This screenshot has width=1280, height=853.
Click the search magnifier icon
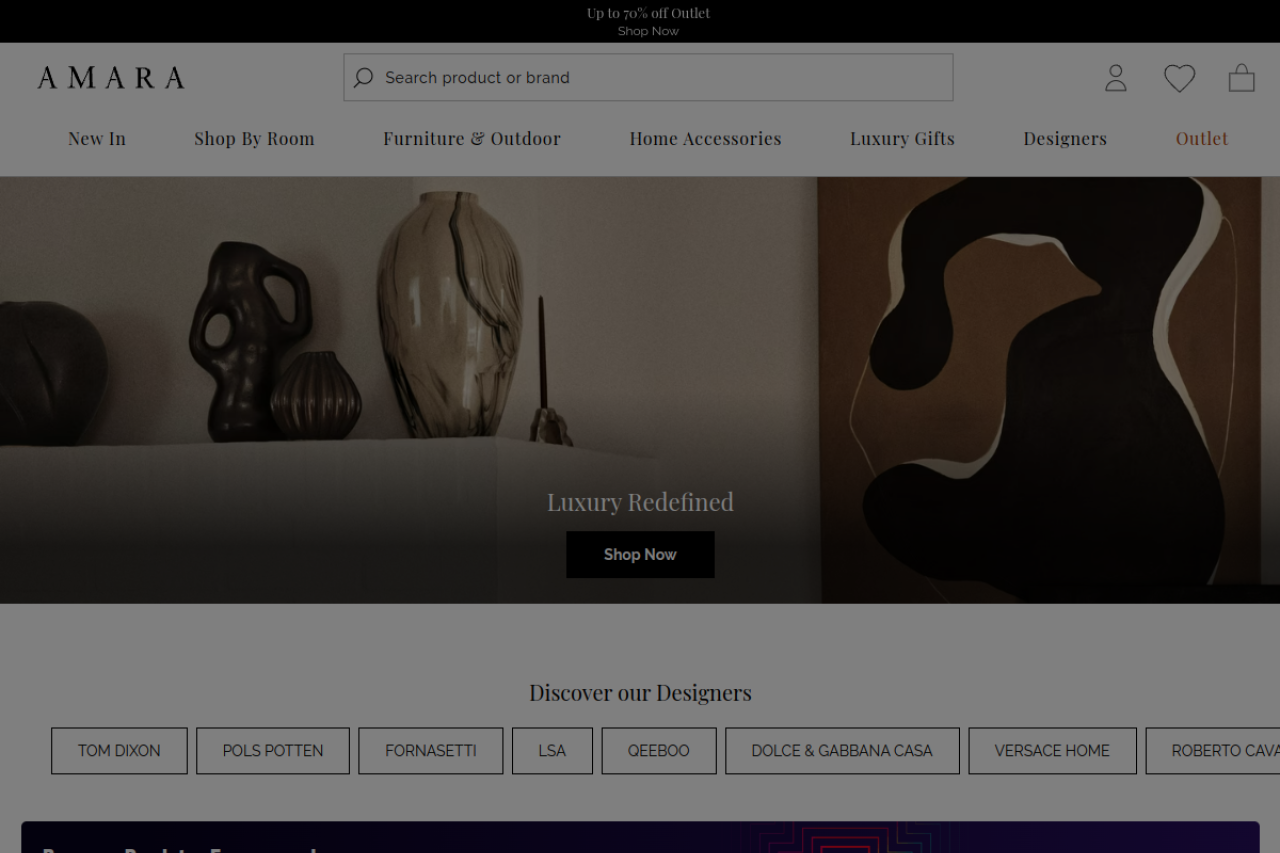(x=363, y=78)
